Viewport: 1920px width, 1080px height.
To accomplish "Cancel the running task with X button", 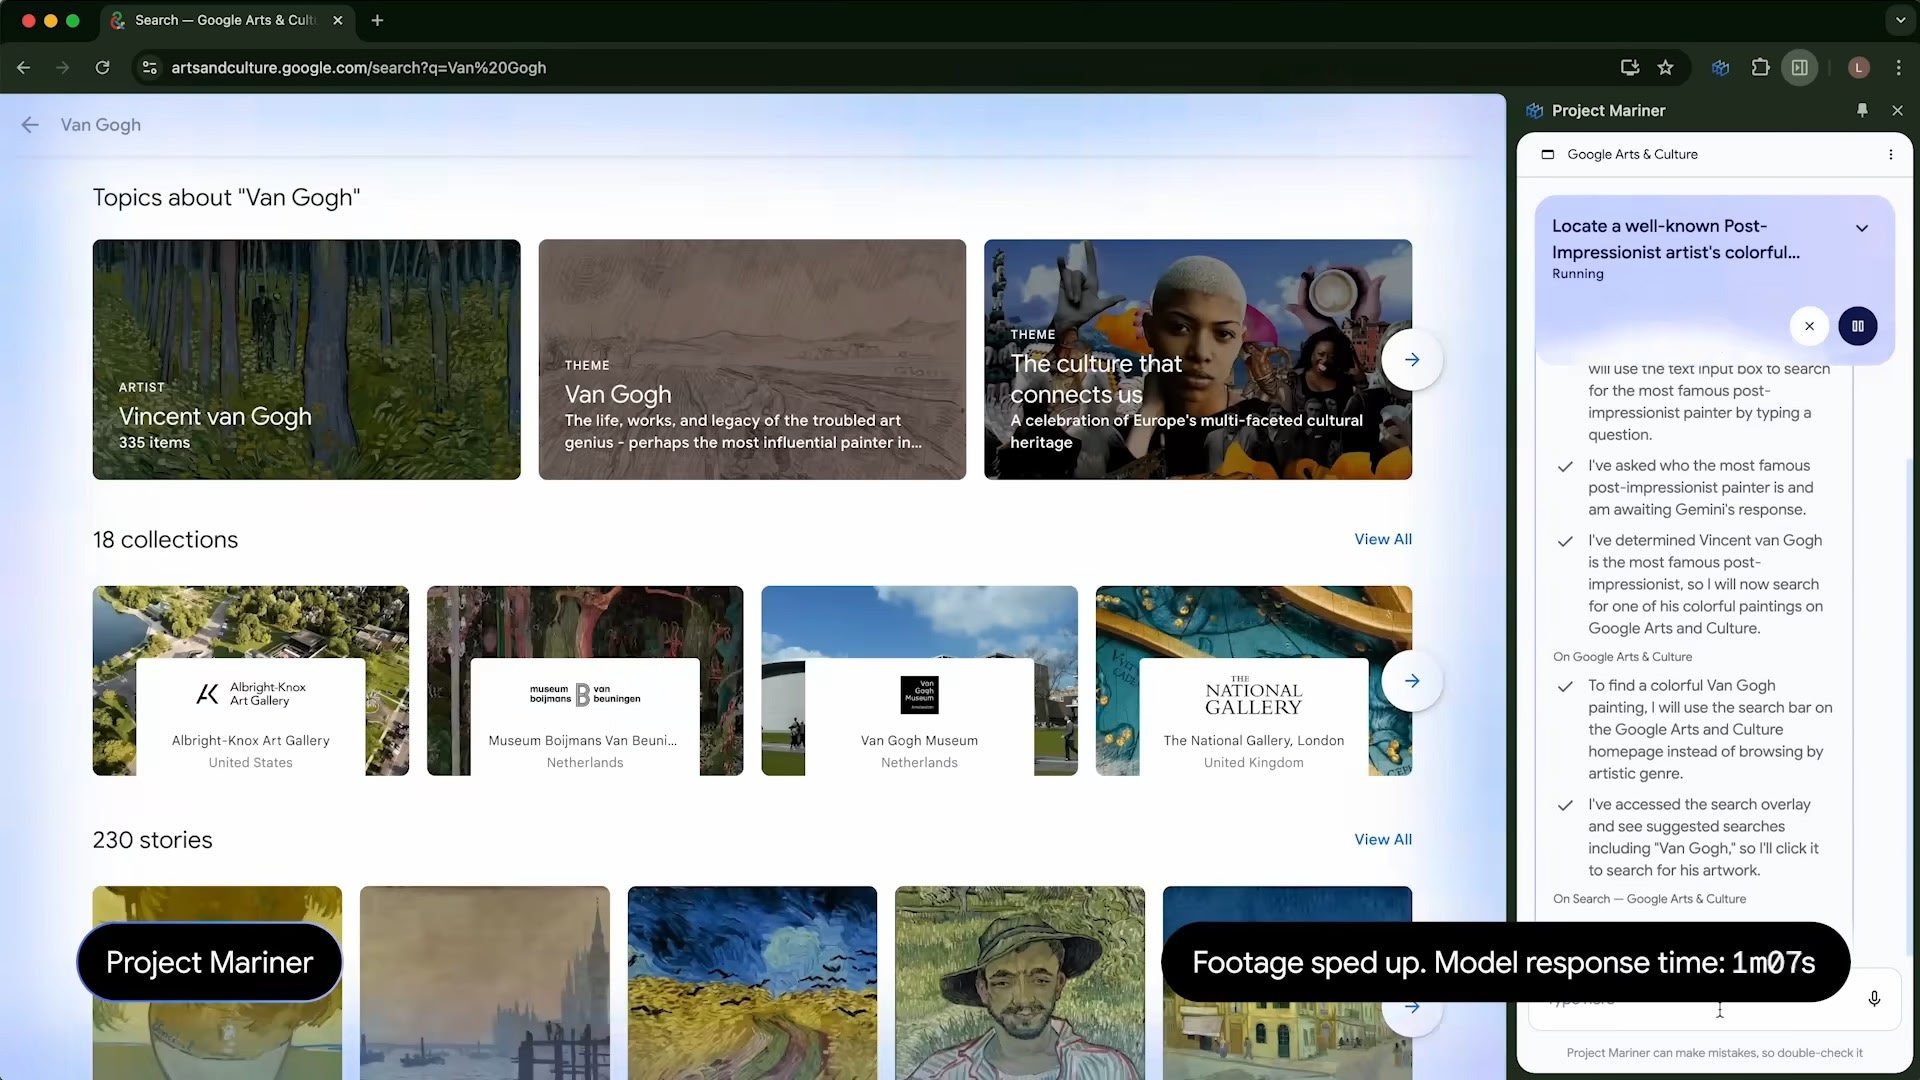I will pyautogui.click(x=1809, y=326).
